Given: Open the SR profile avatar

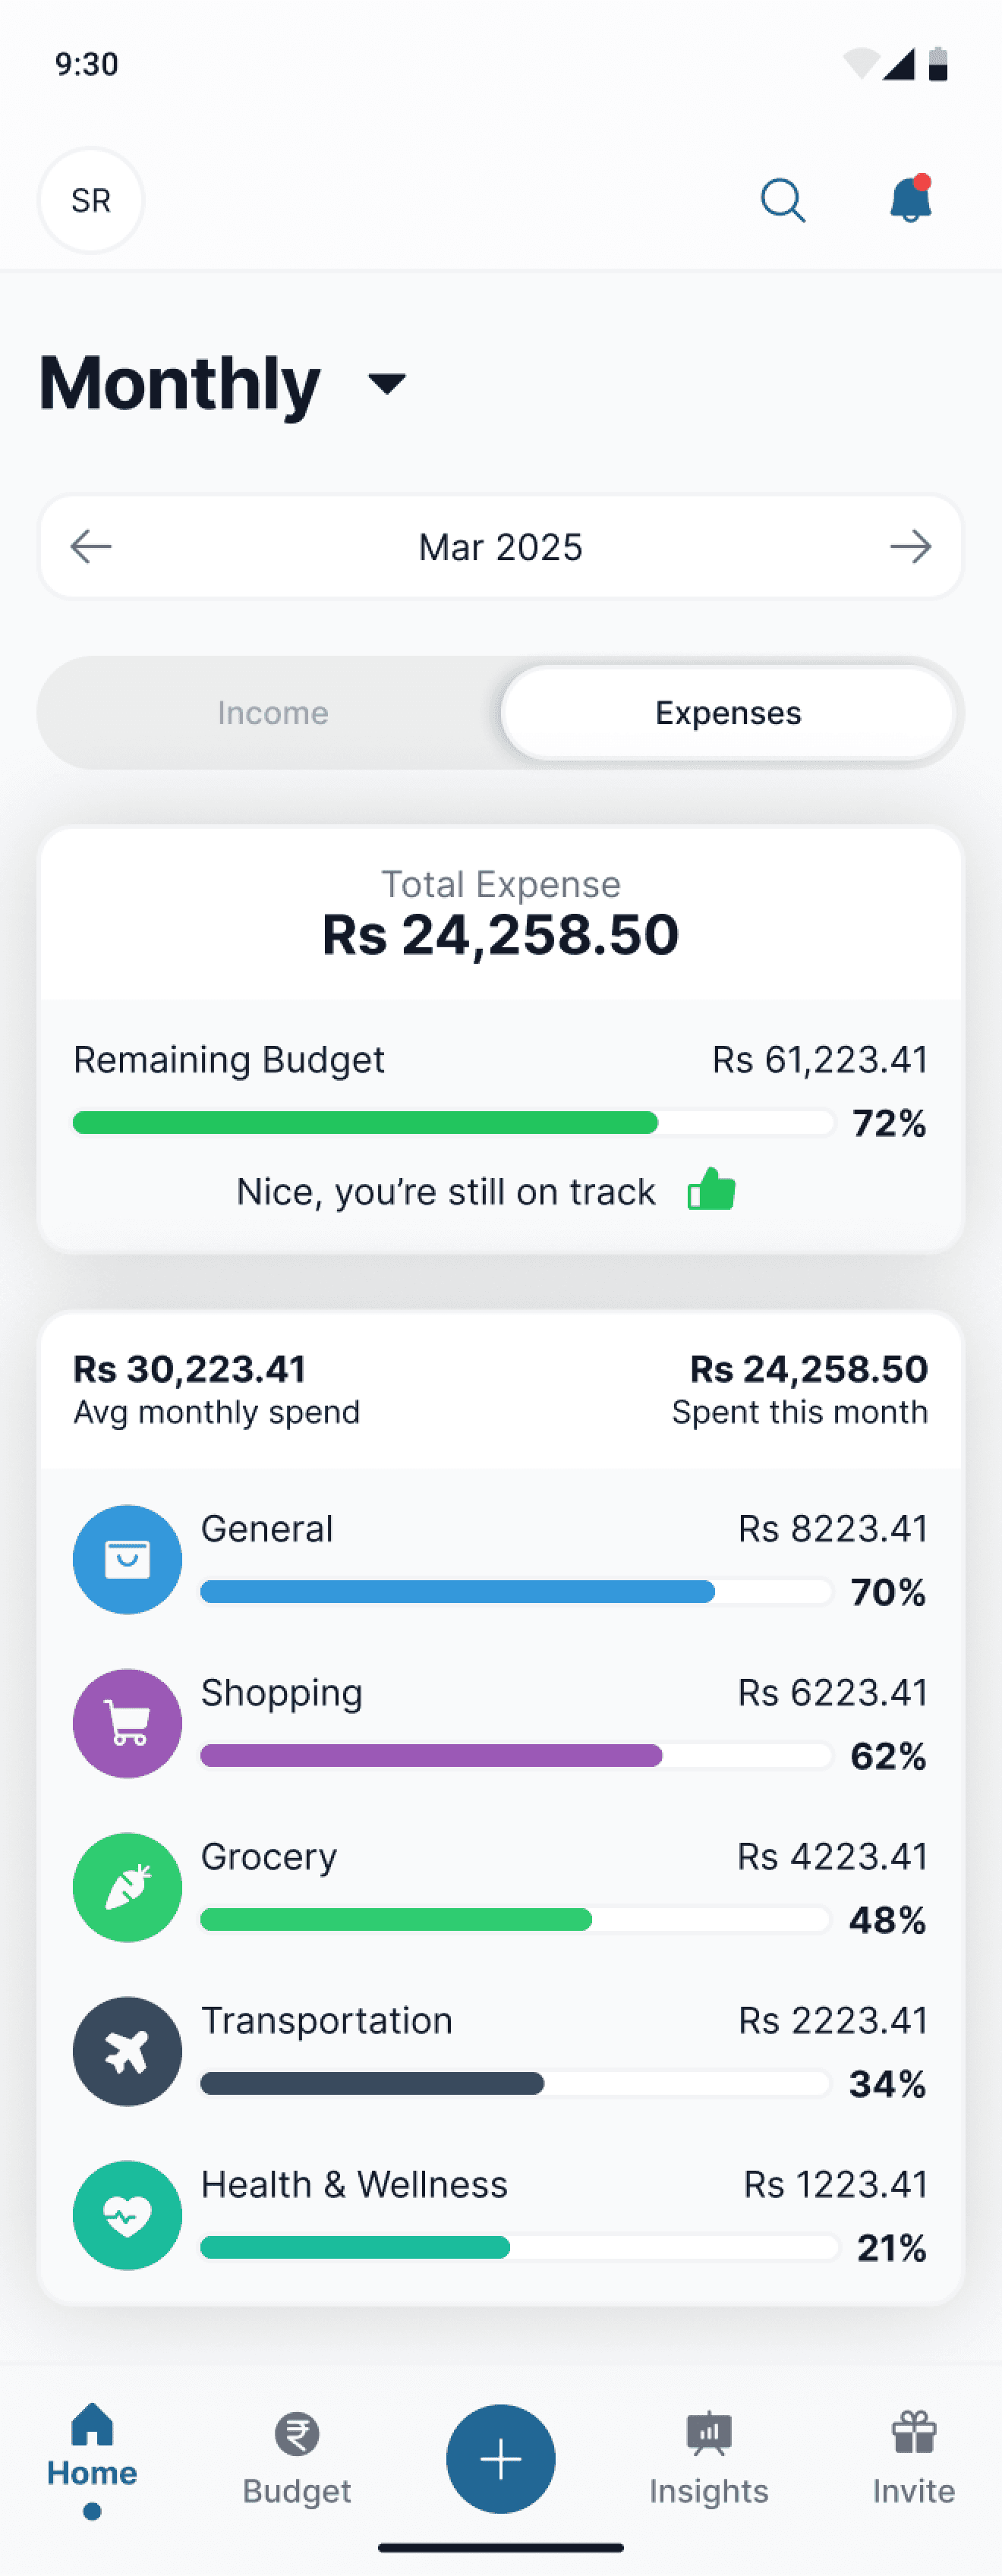Looking at the screenshot, I should click(91, 200).
